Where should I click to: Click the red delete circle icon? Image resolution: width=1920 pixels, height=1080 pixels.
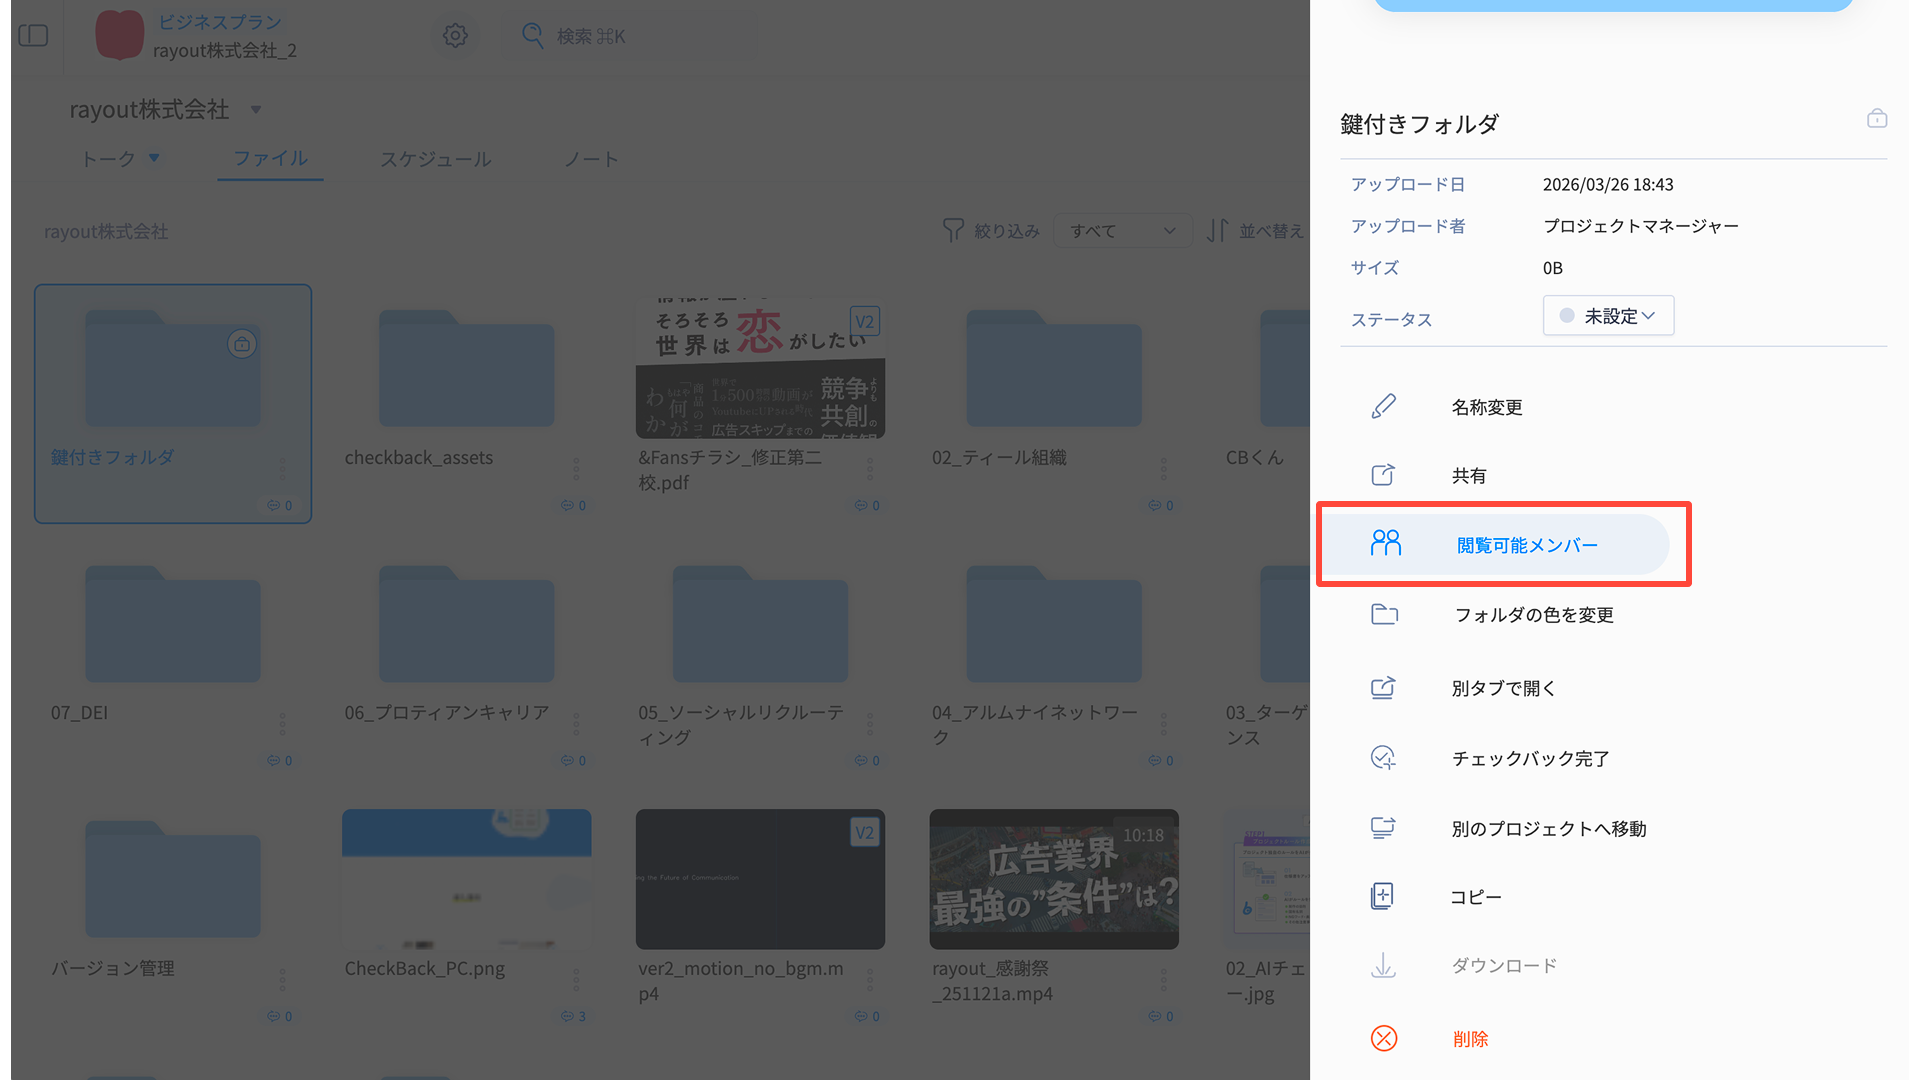point(1384,1038)
